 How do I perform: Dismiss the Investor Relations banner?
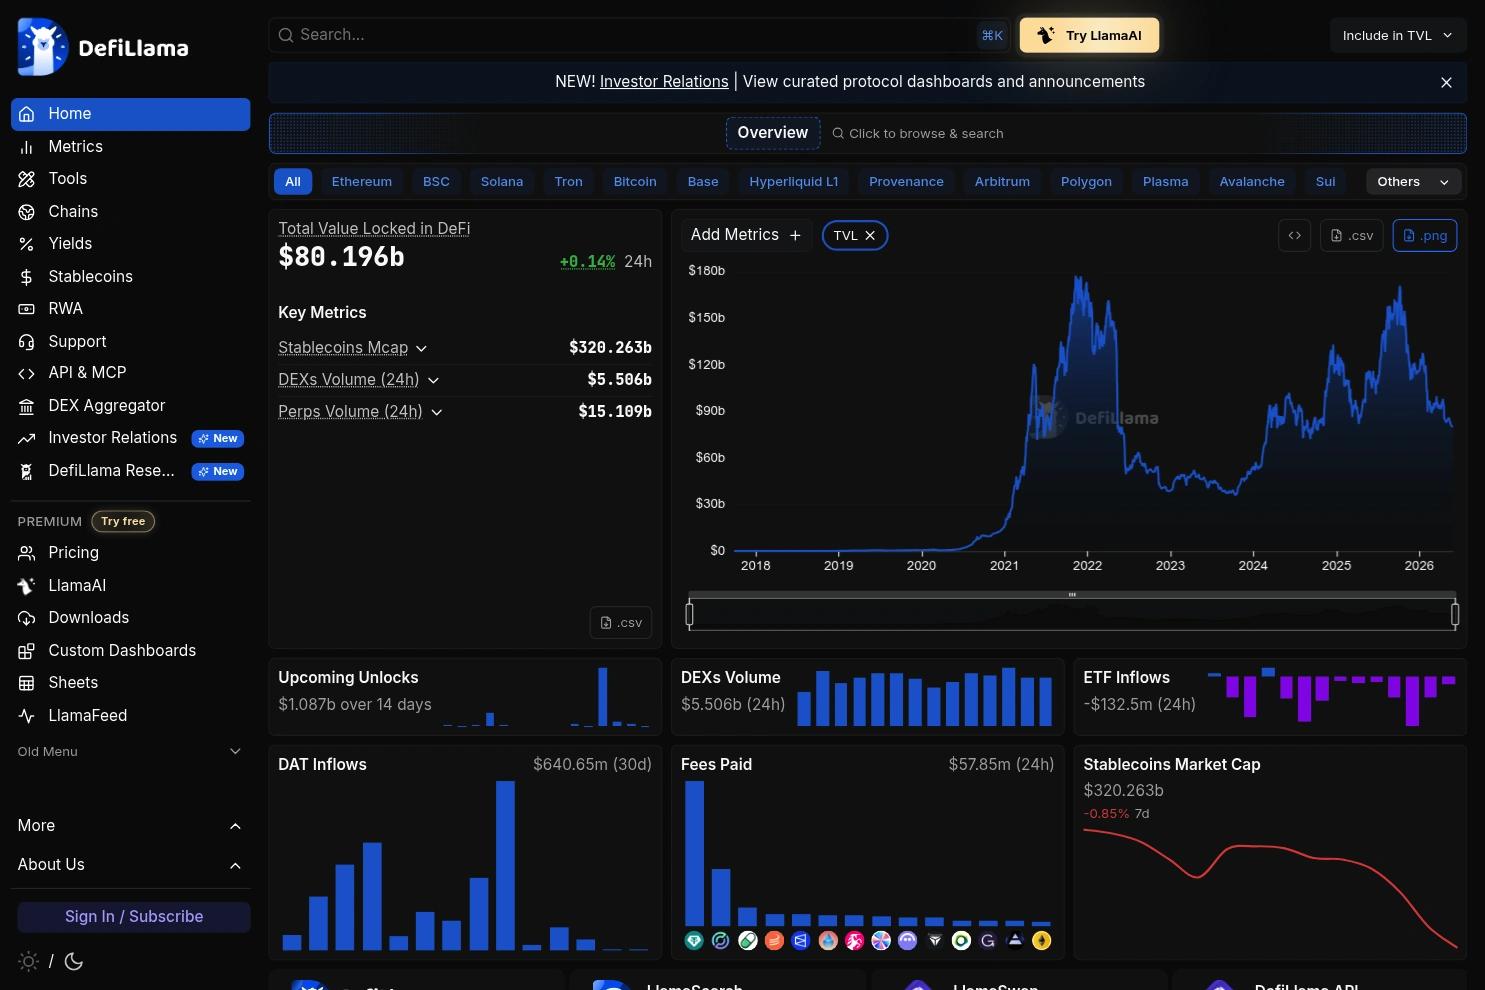coord(1446,83)
